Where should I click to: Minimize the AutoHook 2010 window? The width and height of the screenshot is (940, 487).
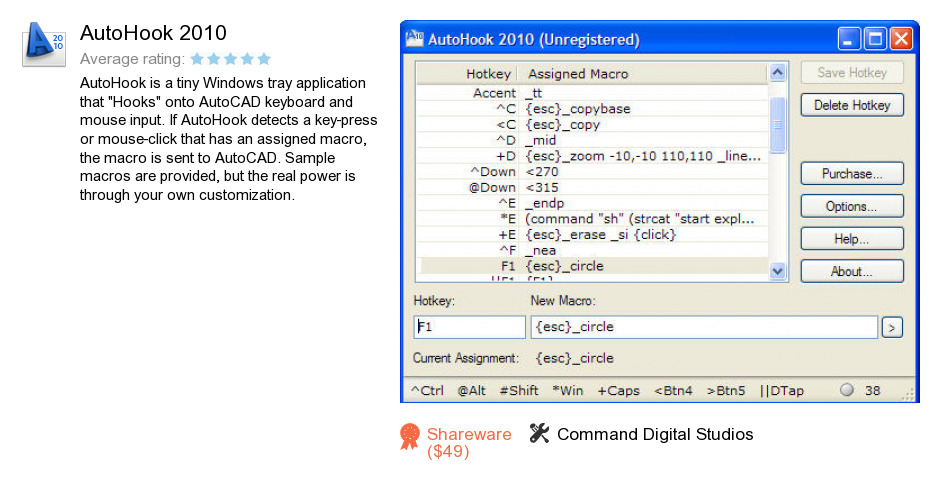[x=849, y=39]
